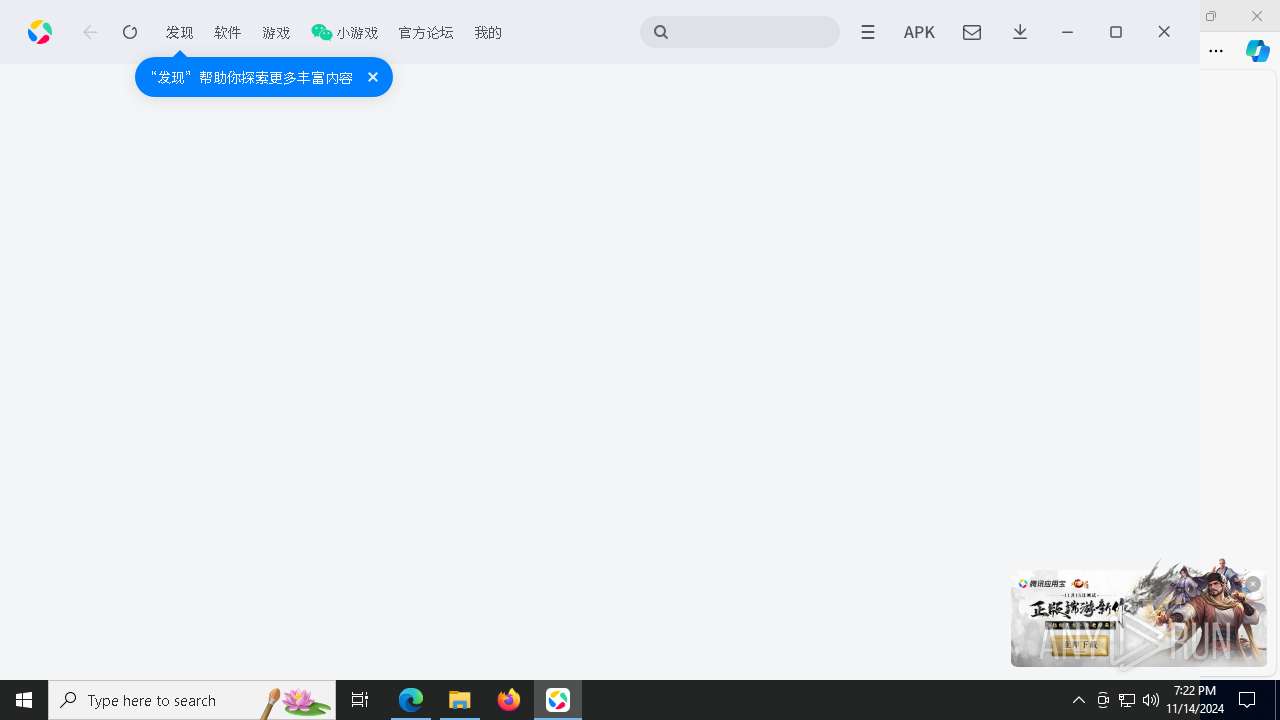
Task: Open Copilot icon in background browser
Action: (1258, 51)
